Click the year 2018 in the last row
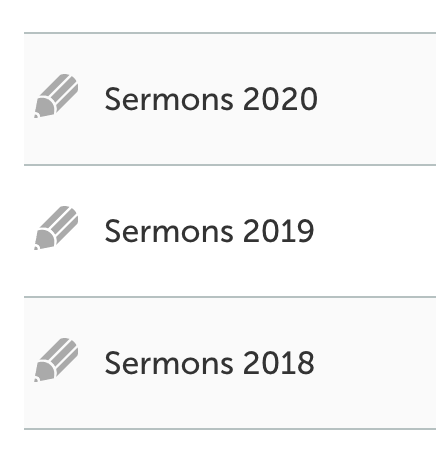The height and width of the screenshot is (464, 436). coord(279,363)
